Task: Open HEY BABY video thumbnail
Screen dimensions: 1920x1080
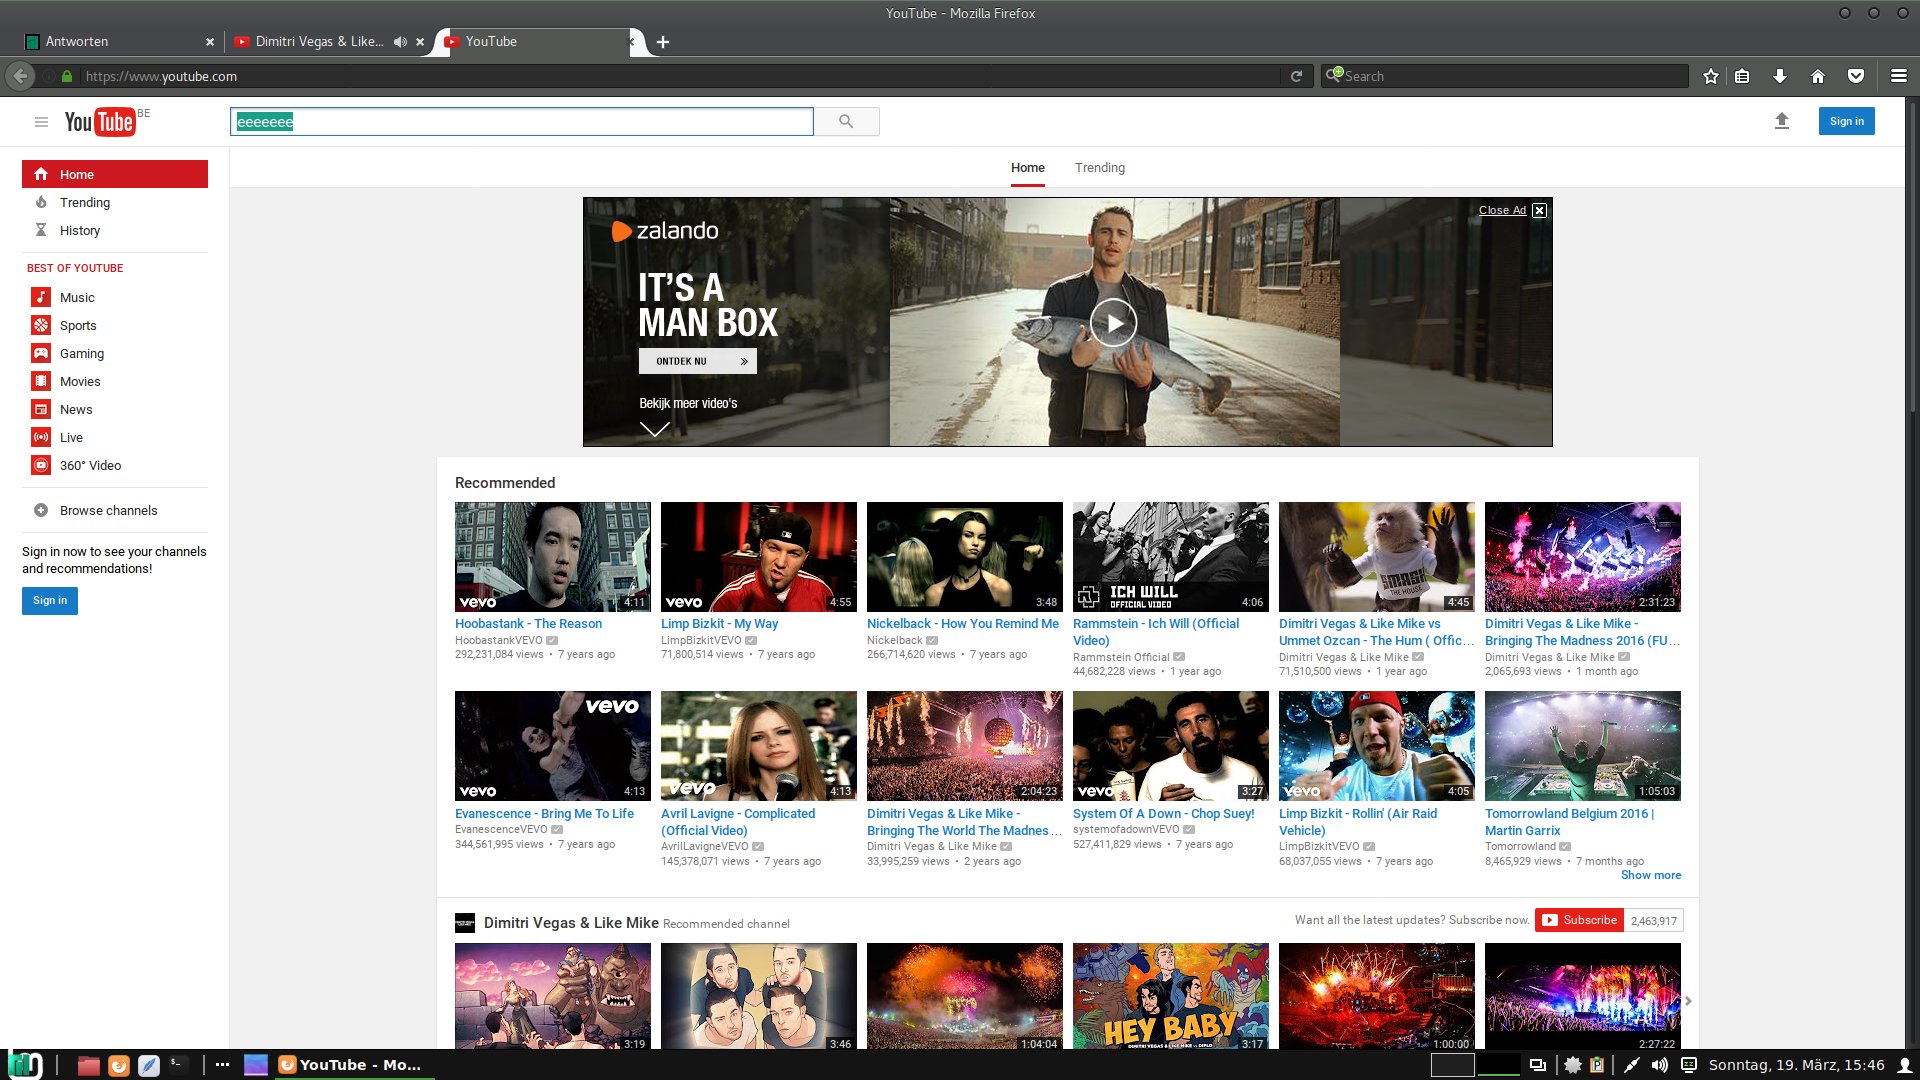Action: (x=1170, y=996)
